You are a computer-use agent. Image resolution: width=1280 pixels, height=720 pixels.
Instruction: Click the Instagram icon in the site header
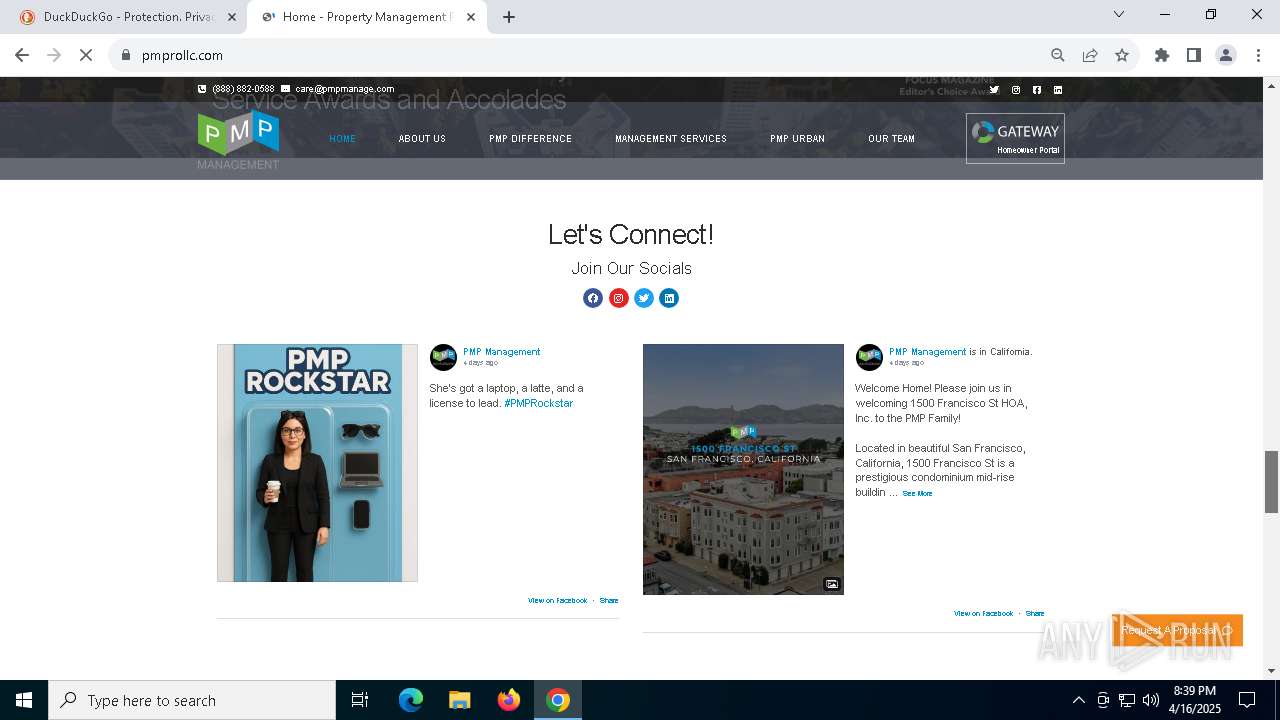[x=1016, y=90]
